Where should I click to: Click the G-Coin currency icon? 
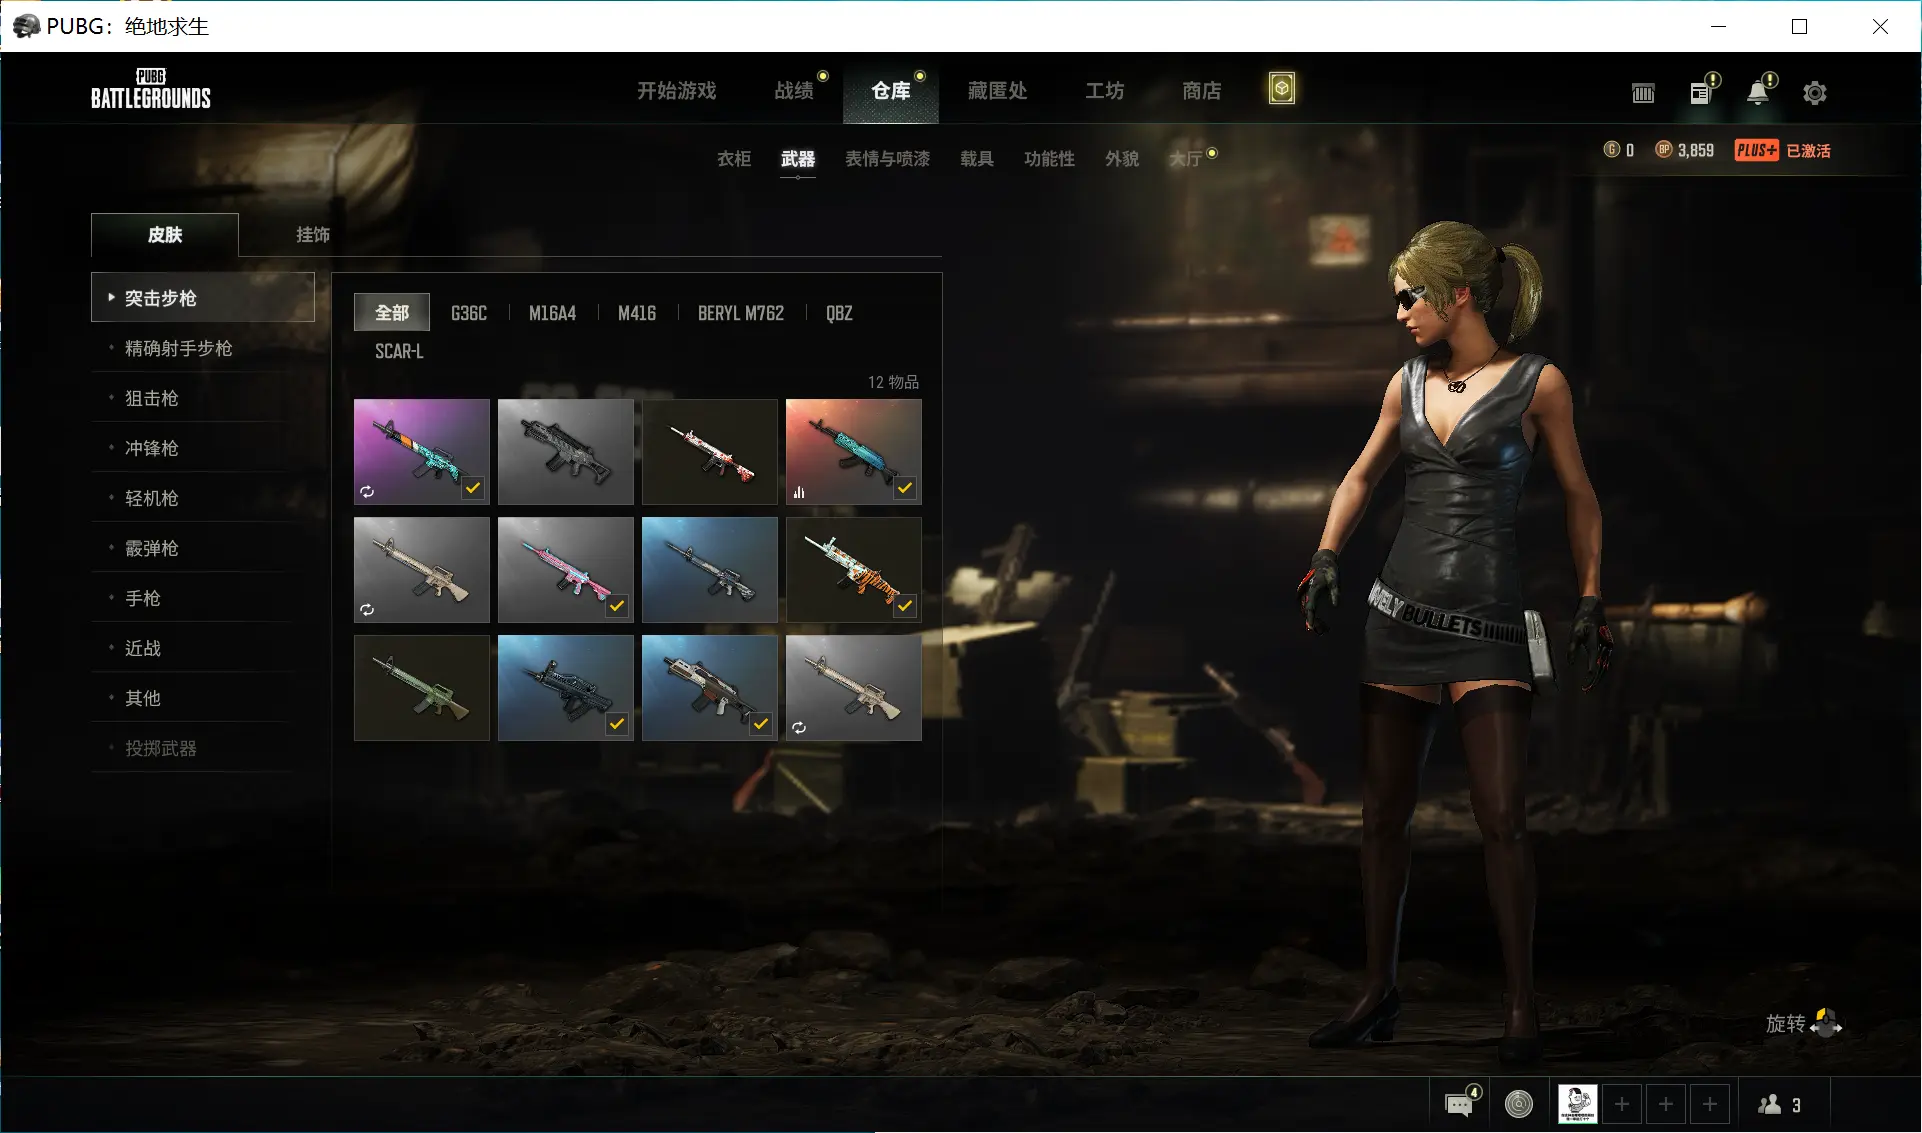point(1611,150)
